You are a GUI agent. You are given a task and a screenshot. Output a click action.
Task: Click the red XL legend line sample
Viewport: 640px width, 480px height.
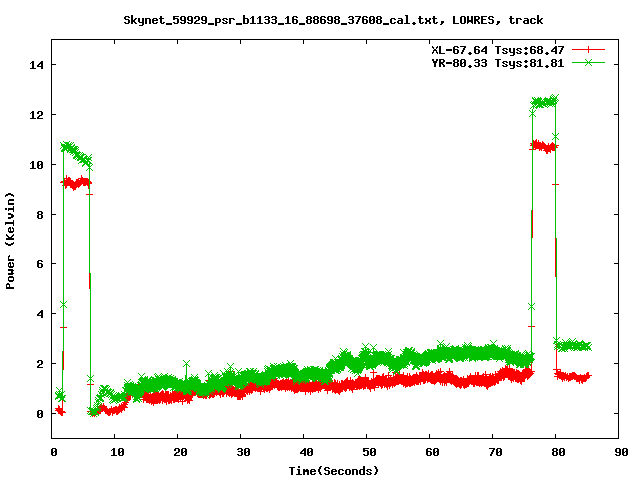(588, 50)
